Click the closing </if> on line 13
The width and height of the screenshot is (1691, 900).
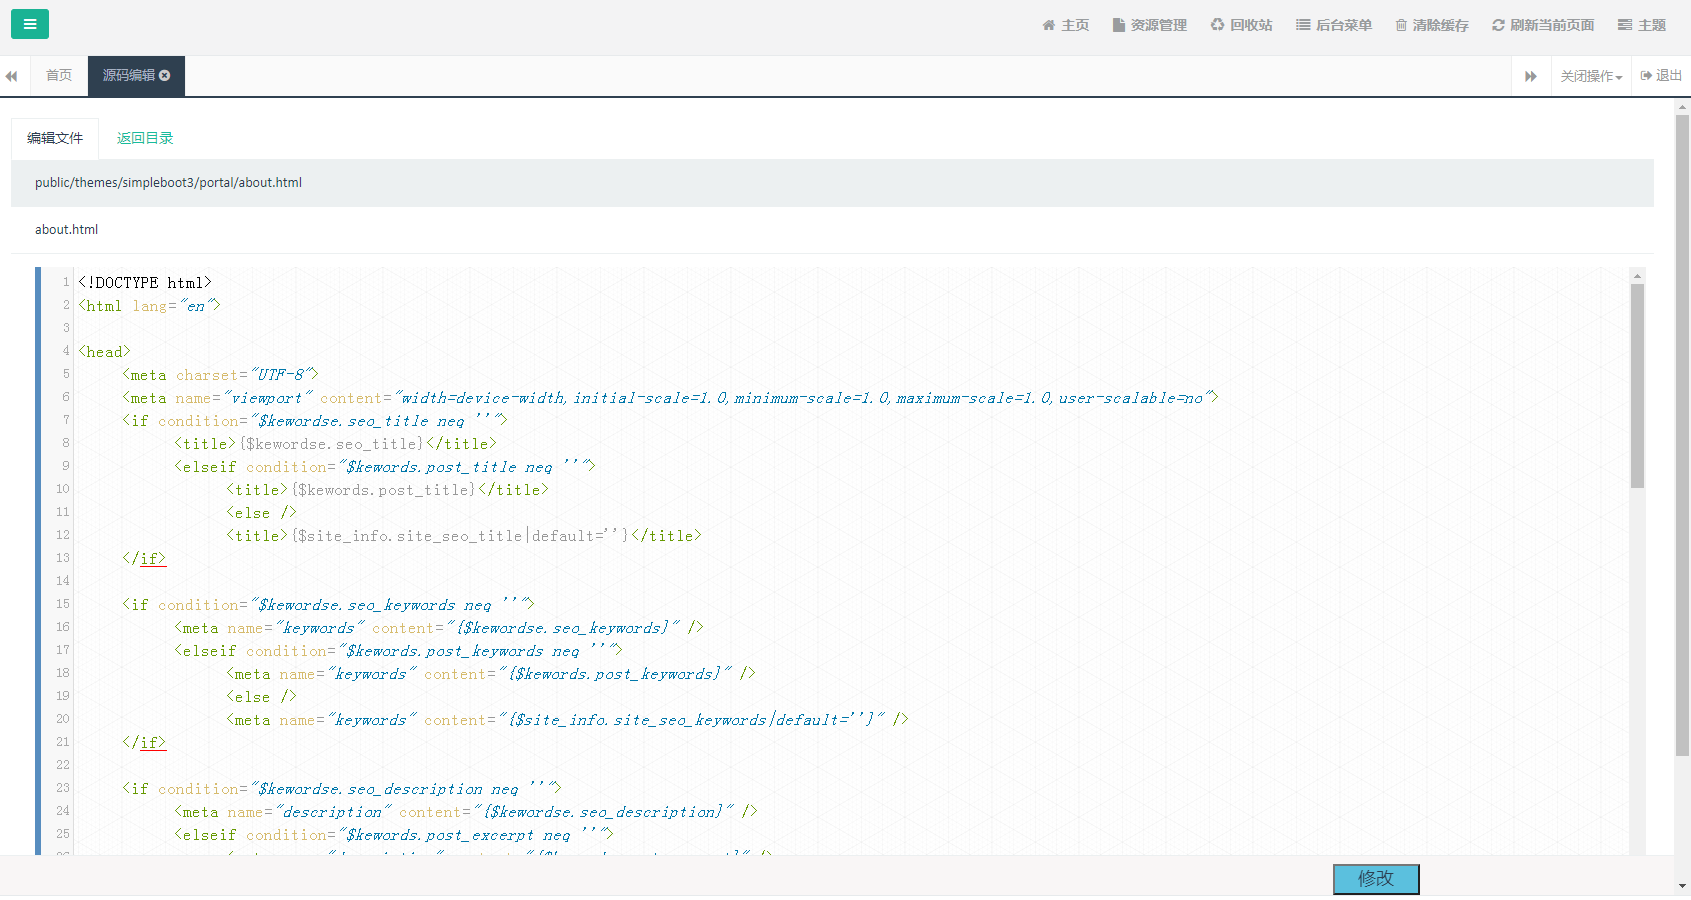tap(144, 559)
